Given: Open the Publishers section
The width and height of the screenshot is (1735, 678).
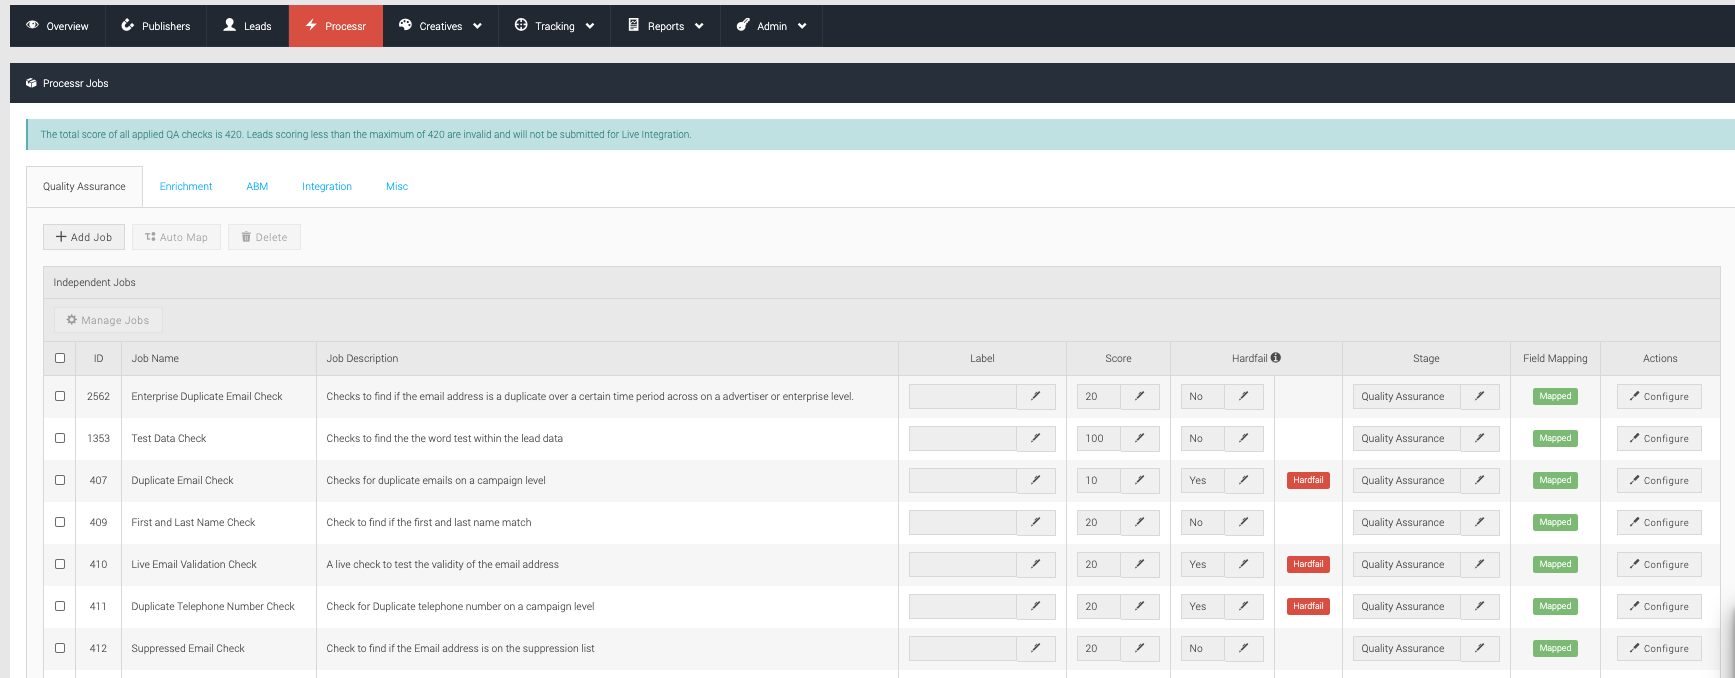Looking at the screenshot, I should click(x=155, y=26).
